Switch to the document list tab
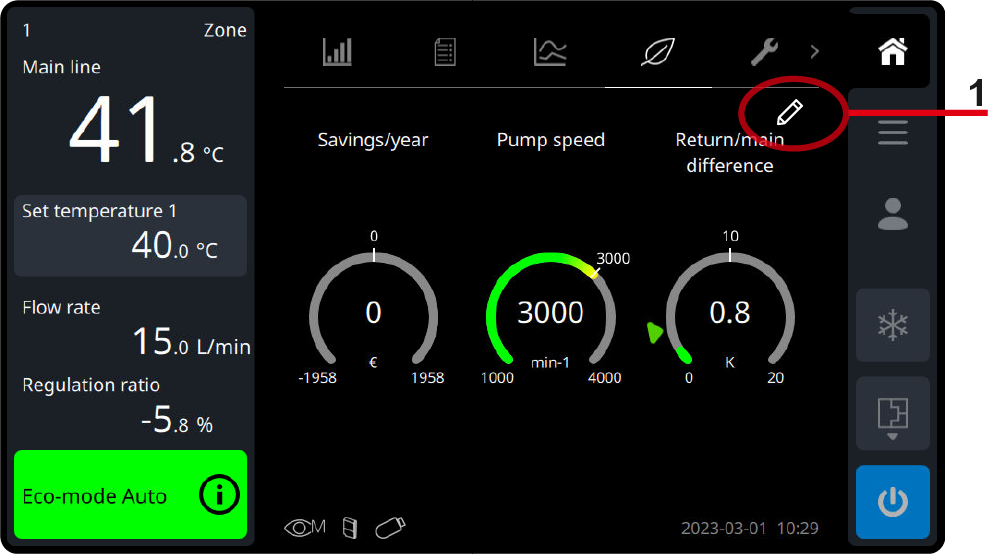Image resolution: width=988 pixels, height=555 pixels. pos(445,52)
